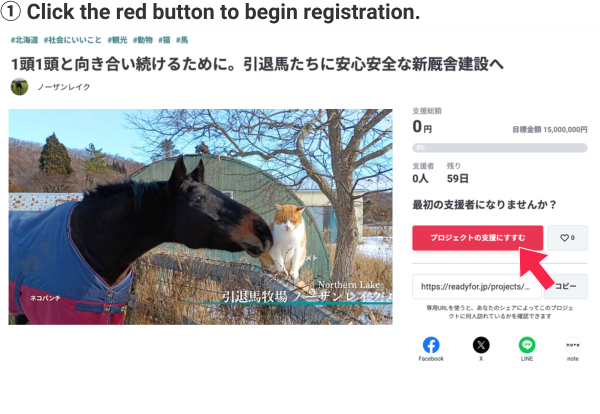Open the #馬 hashtag link
Screen dimensions: 600x414
pos(182,40)
